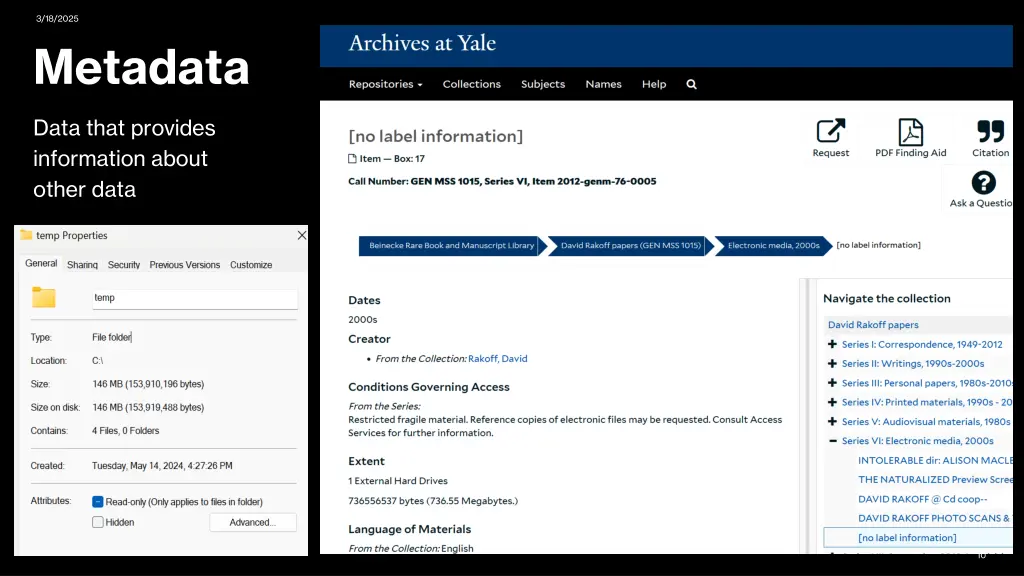1024x576 pixels.
Task: Select INTOLERABLE dir: ALISON MACLE tree item
Action: [x=935, y=460]
